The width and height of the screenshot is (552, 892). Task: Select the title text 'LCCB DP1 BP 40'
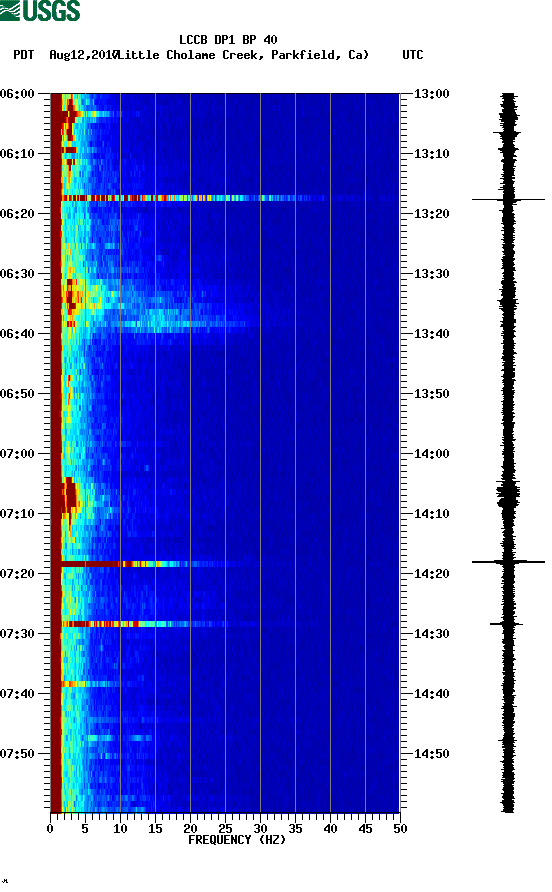[228, 40]
